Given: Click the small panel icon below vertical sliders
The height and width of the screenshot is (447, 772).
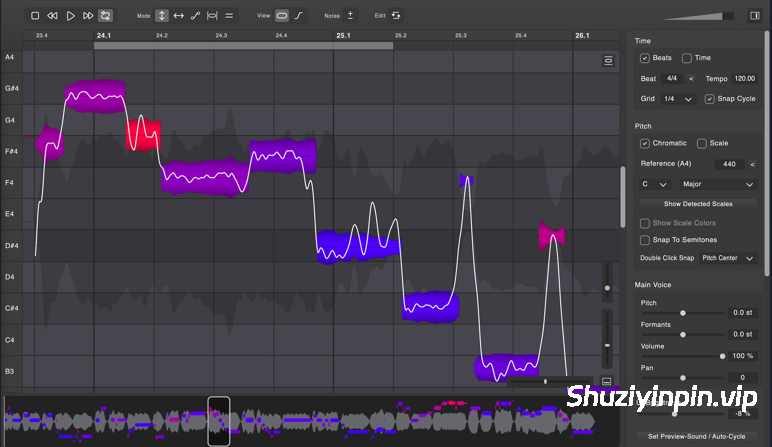Looking at the screenshot, I should pyautogui.click(x=607, y=382).
